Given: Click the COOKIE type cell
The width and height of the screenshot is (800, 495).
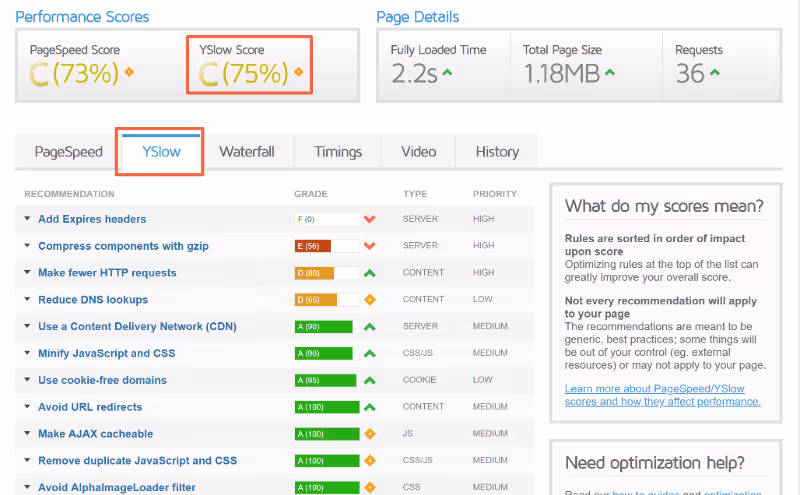Looking at the screenshot, I should coord(419,380).
